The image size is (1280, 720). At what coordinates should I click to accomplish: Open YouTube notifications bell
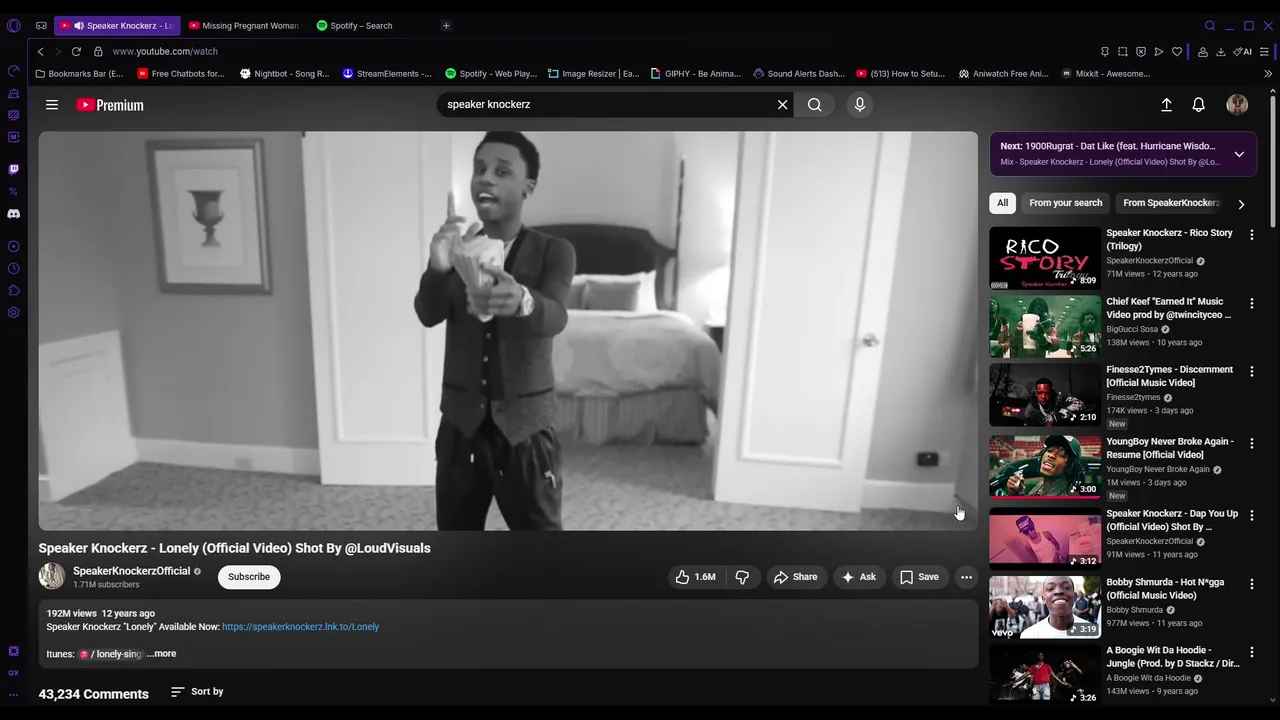(1198, 104)
